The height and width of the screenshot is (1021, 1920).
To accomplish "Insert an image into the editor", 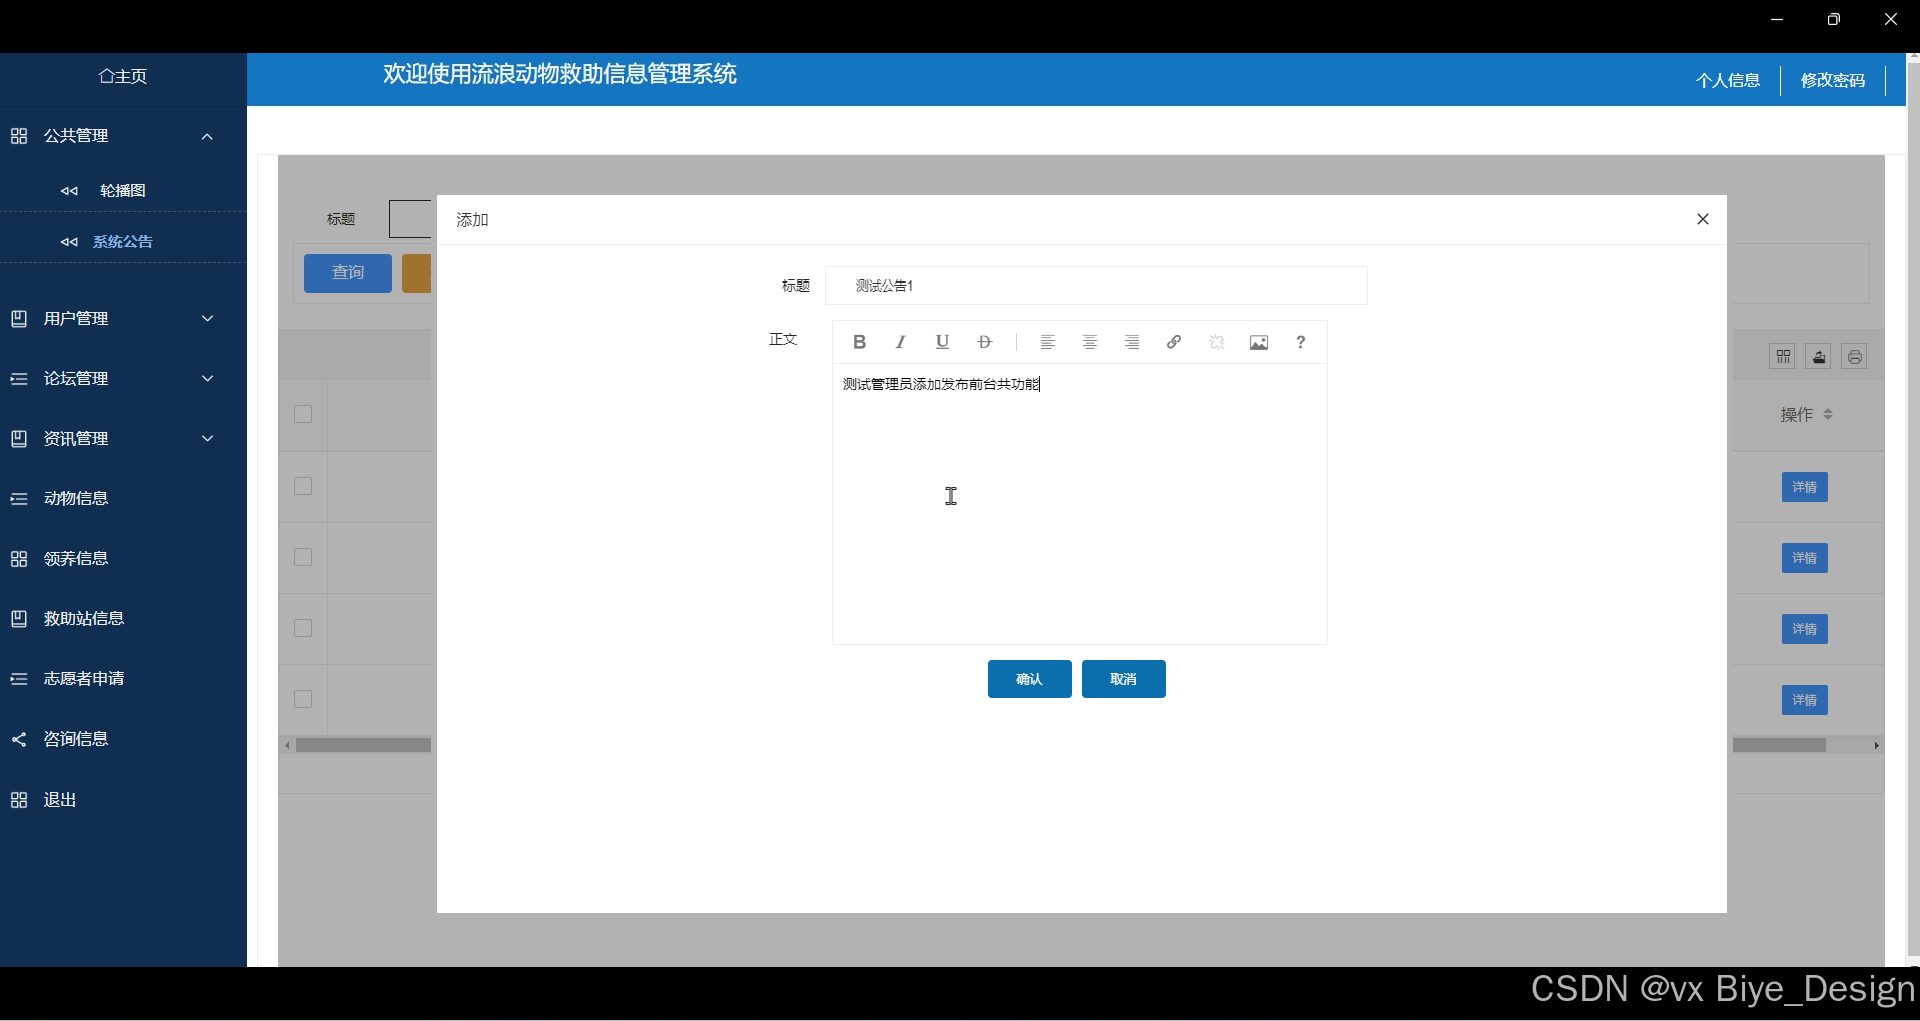I will click(x=1259, y=342).
